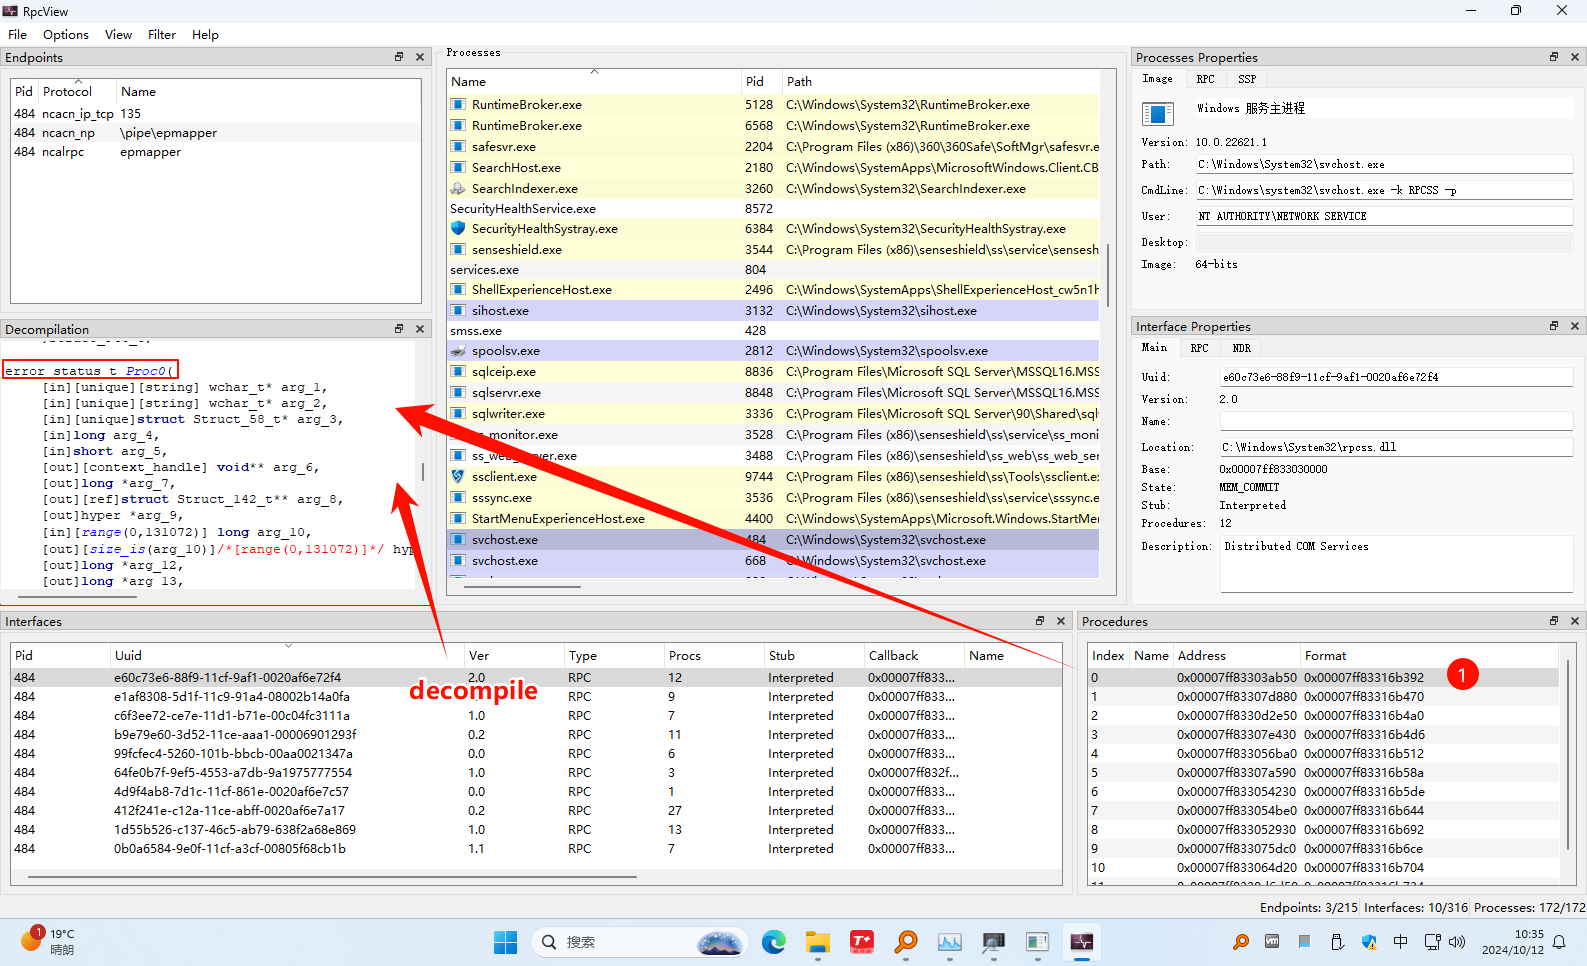Click the SearchIndexer.exe process icon

(x=458, y=188)
